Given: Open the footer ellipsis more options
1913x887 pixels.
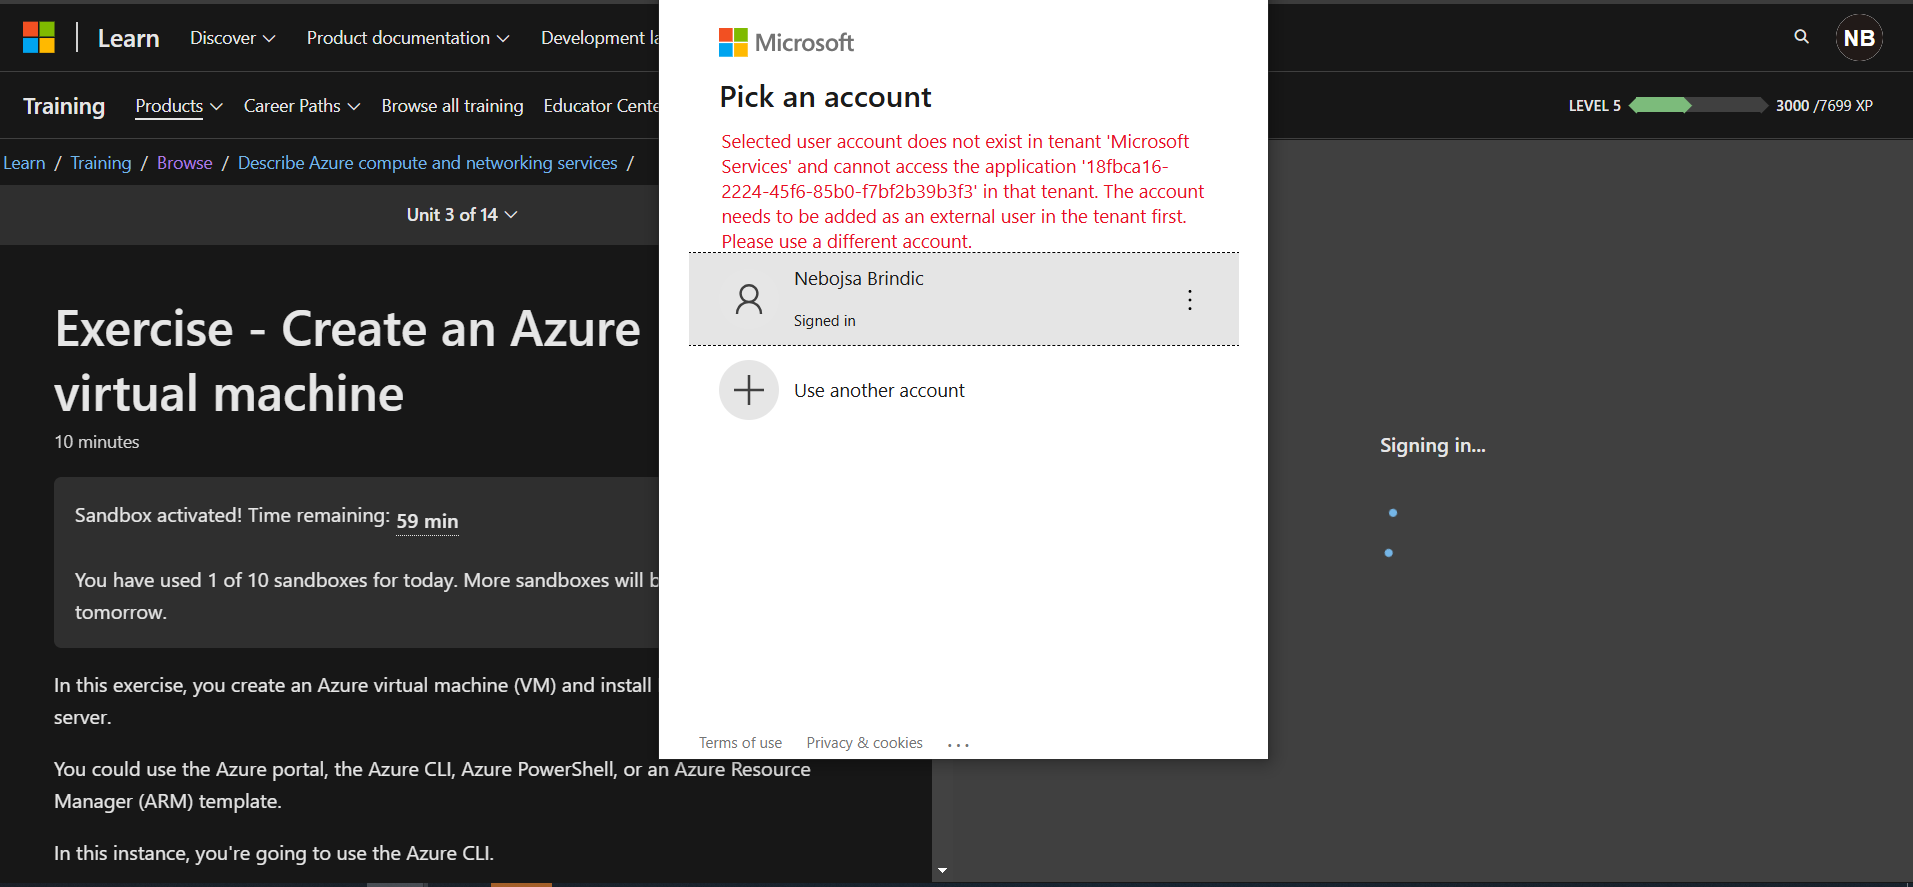Looking at the screenshot, I should [x=958, y=744].
